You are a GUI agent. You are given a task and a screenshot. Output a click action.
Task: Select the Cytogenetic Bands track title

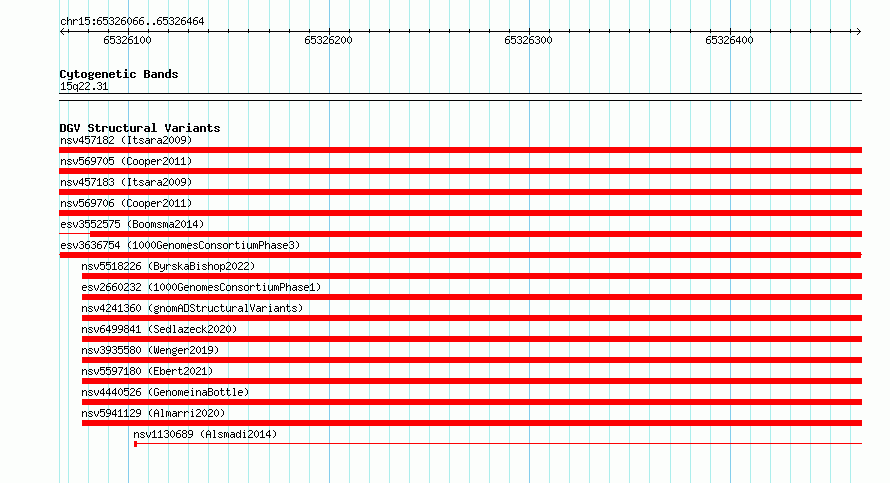[x=119, y=74]
